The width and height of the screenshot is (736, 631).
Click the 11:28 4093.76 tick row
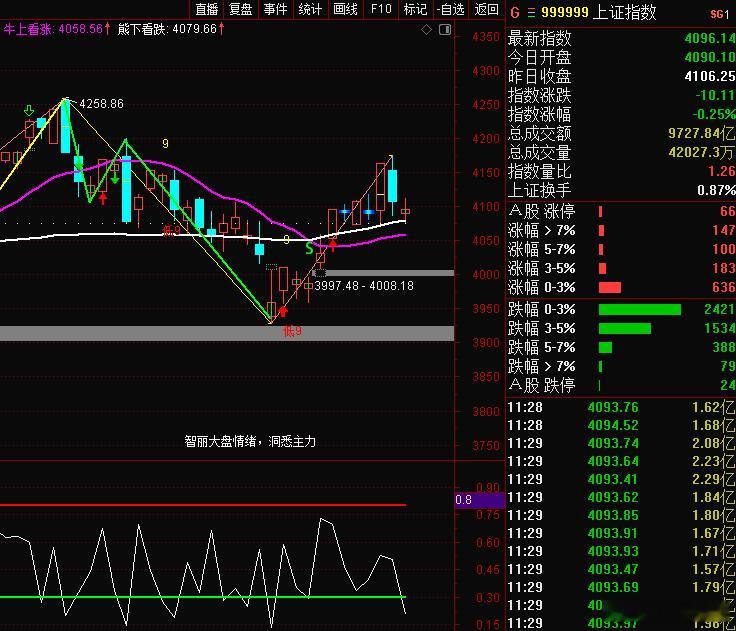click(x=621, y=407)
